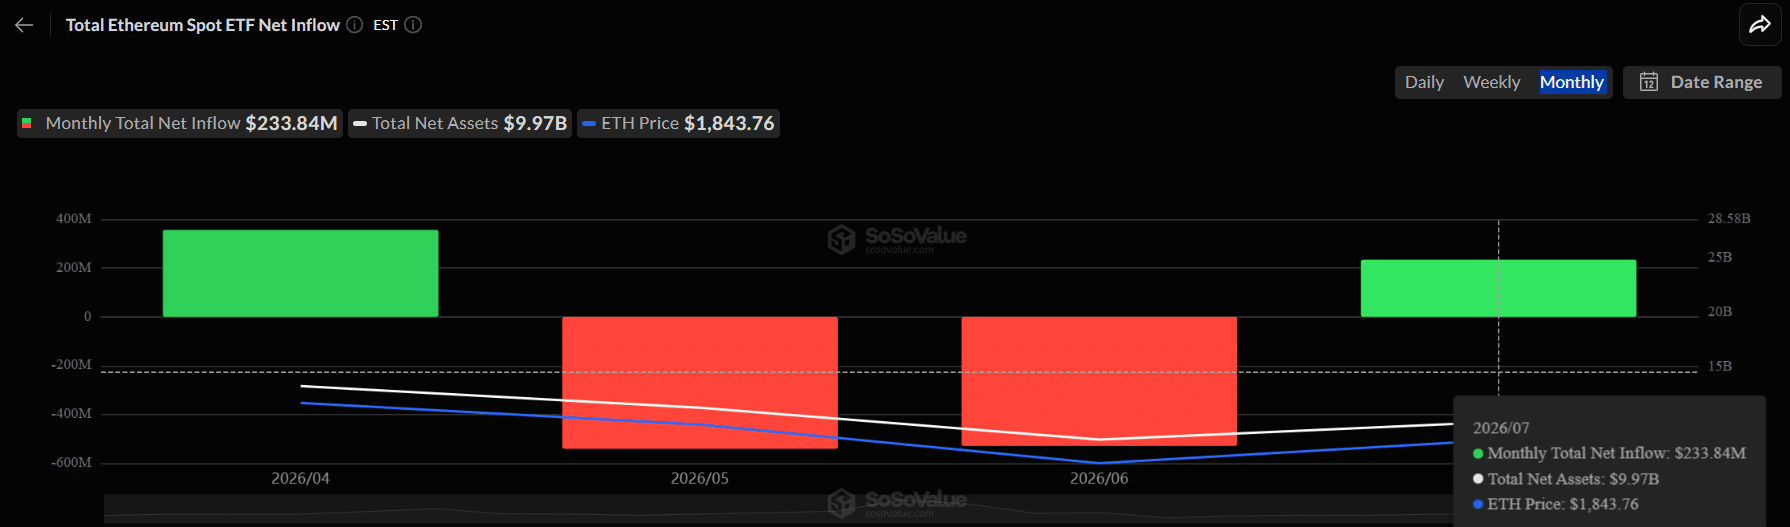Click the 2026/05 red outflow bar

(700, 382)
